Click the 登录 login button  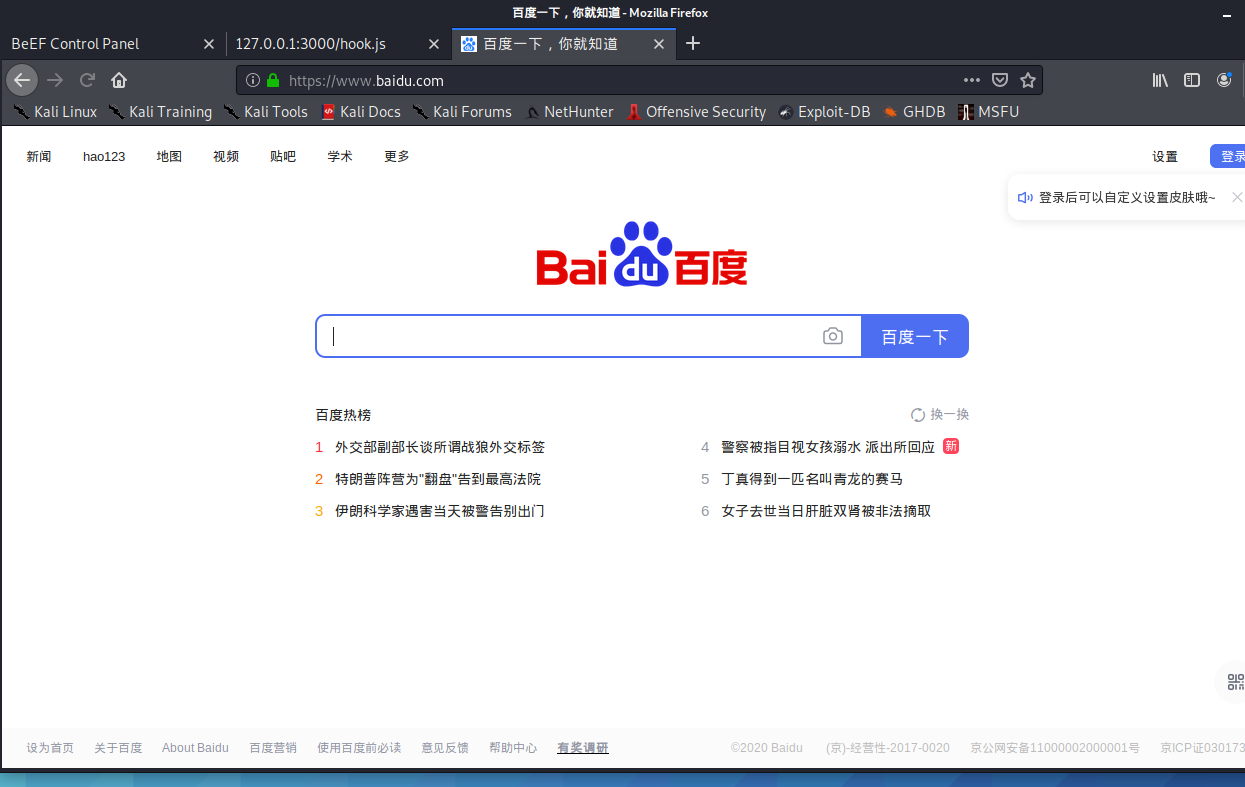(x=1228, y=157)
